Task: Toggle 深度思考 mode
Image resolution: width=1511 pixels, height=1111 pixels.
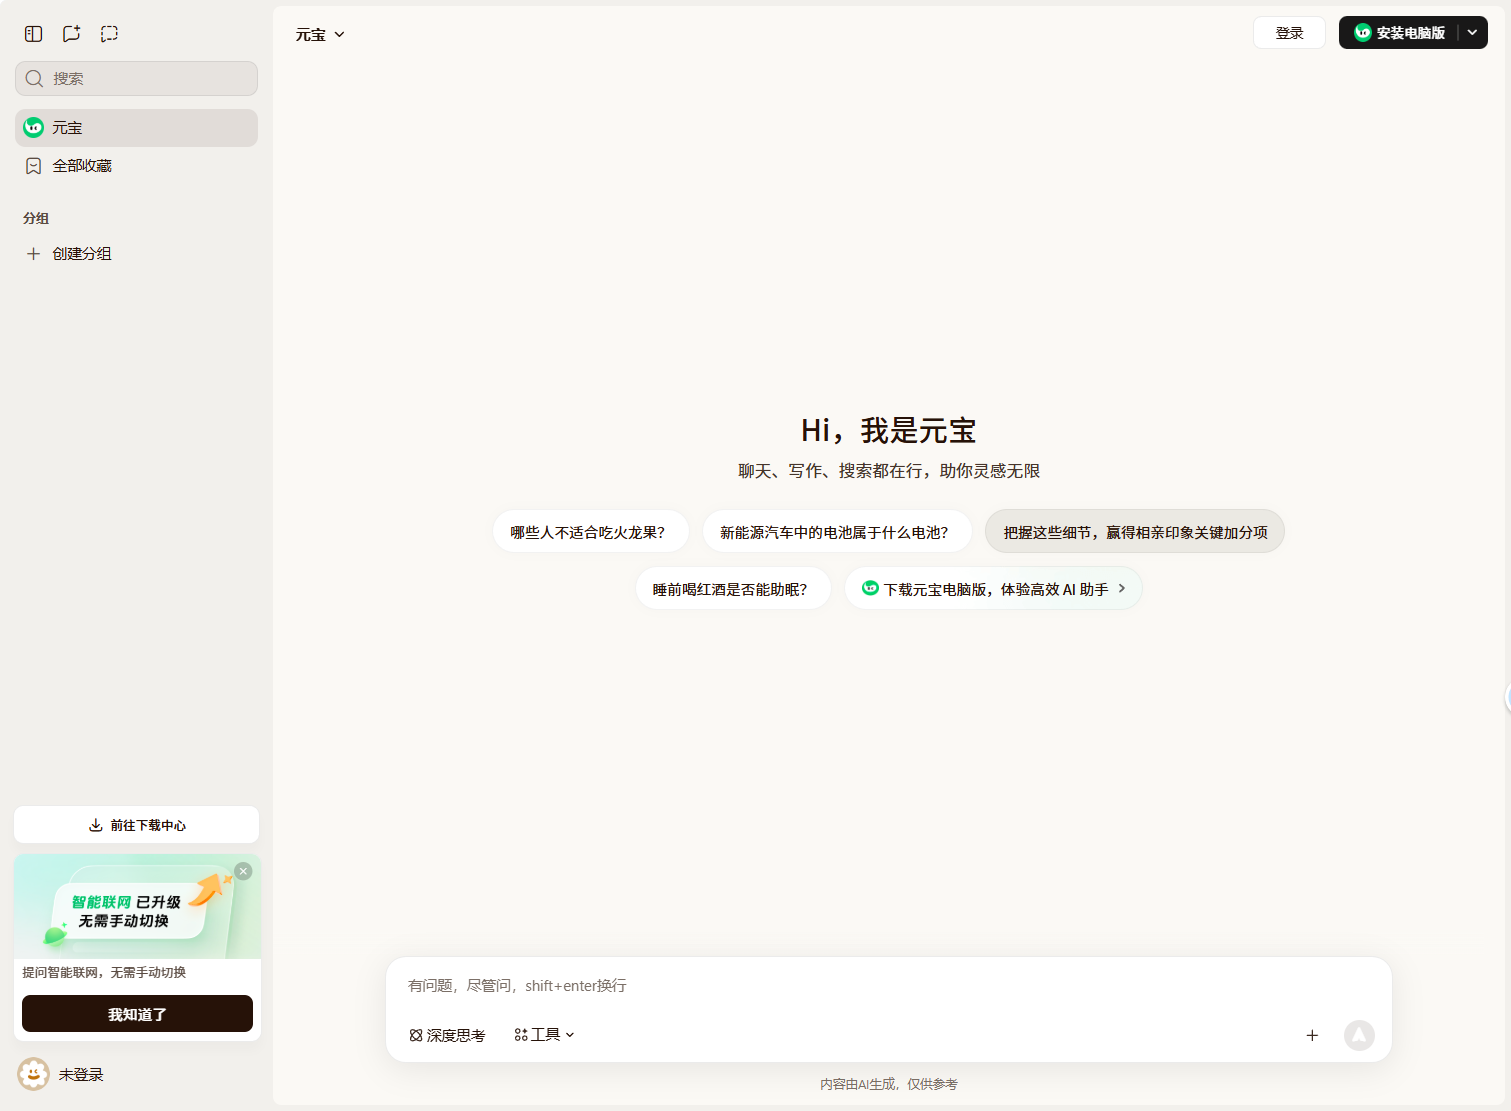Action: [x=447, y=1035]
